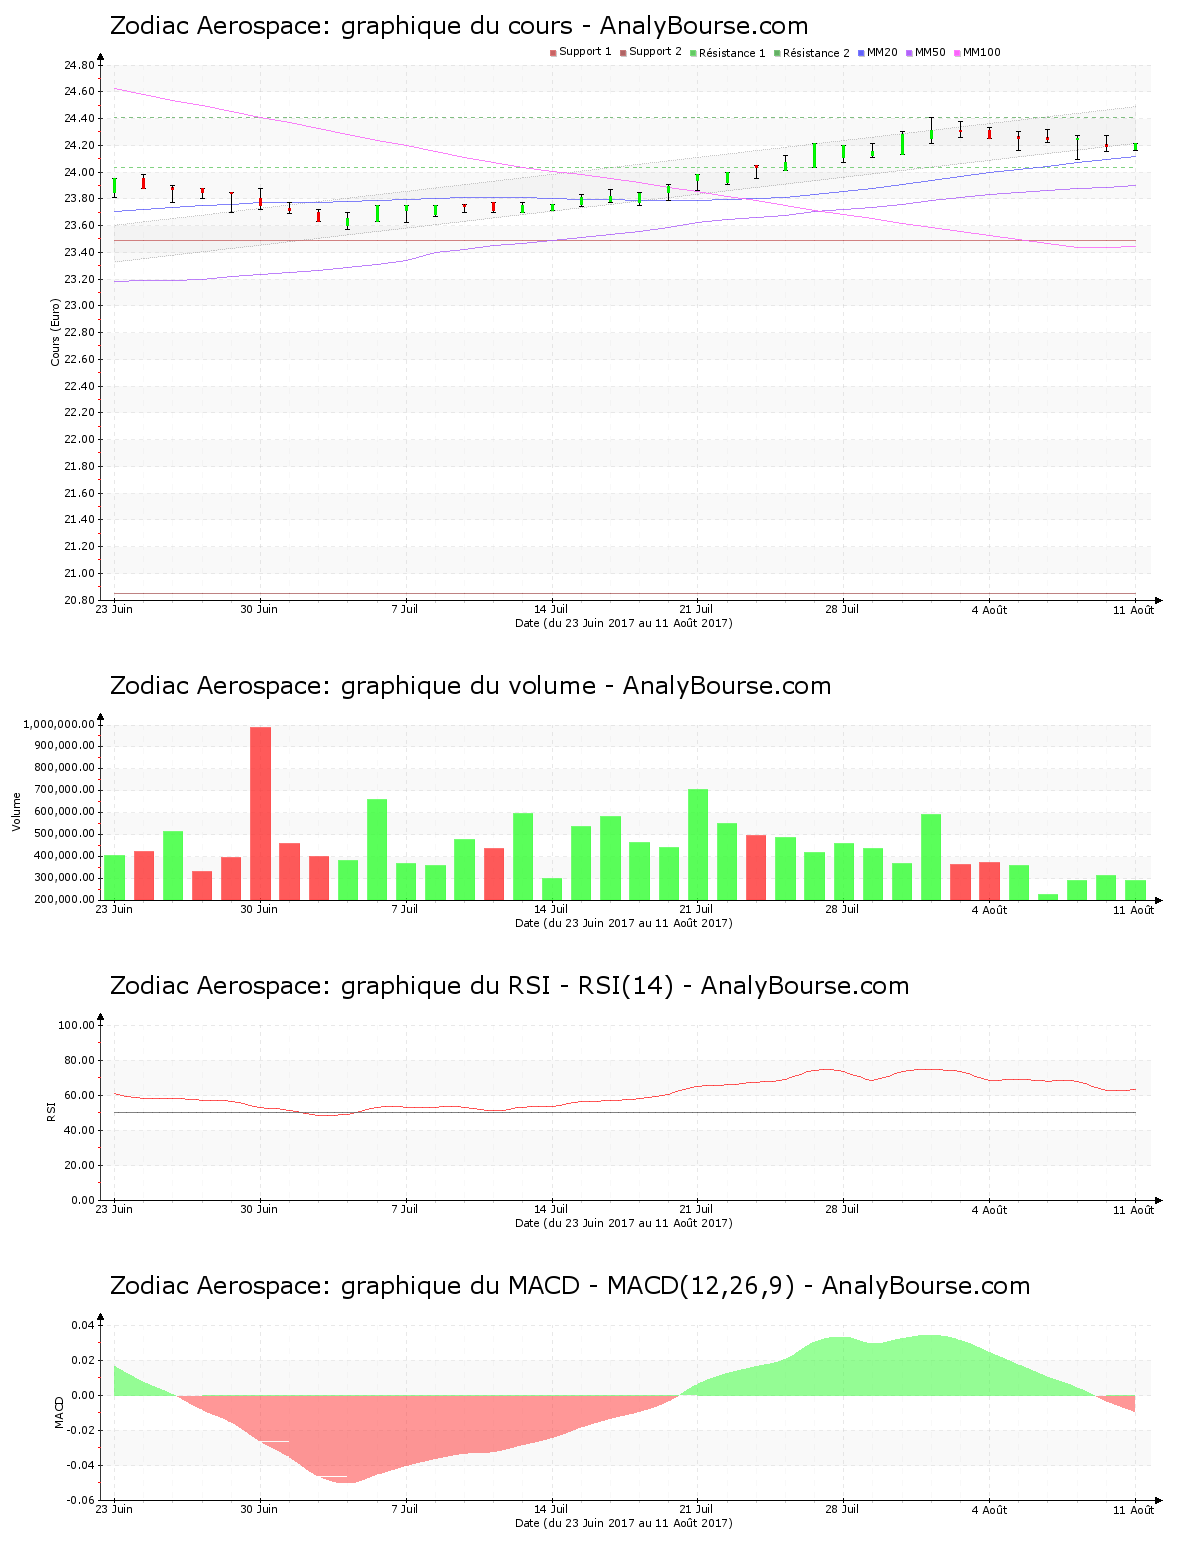Click the -0.04 value on MACD axis
The width and height of the screenshot is (1200, 1550).
coord(80,1466)
